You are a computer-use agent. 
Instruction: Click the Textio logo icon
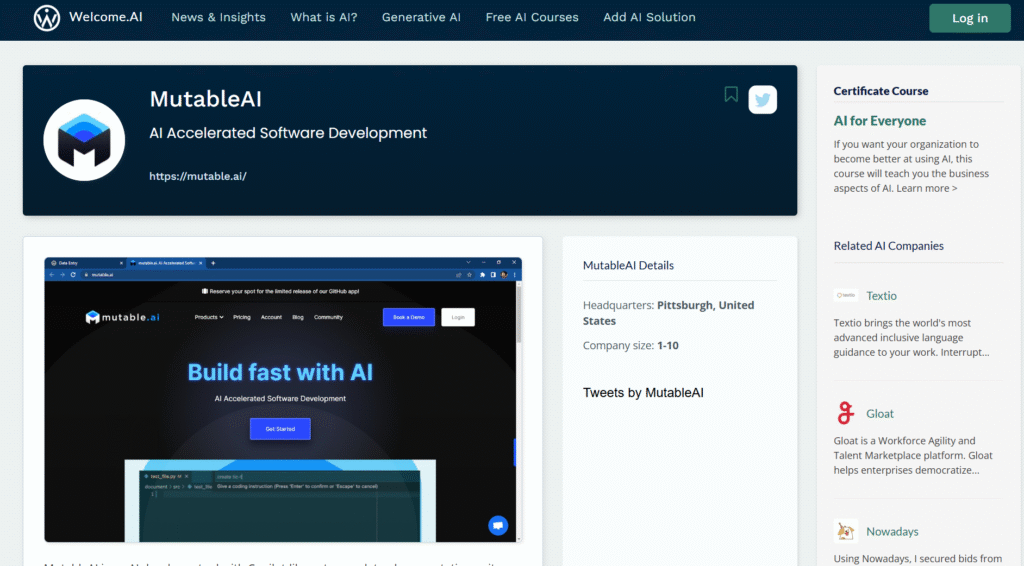[x=846, y=295]
